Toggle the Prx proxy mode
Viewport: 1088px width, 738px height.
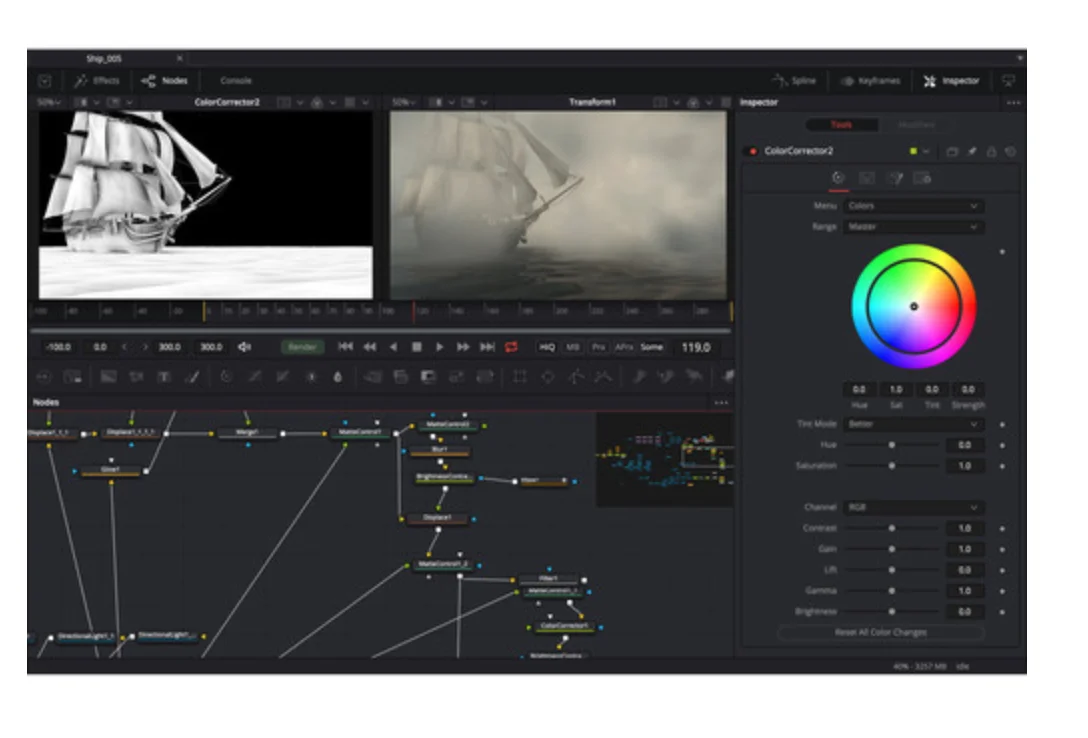tap(598, 347)
